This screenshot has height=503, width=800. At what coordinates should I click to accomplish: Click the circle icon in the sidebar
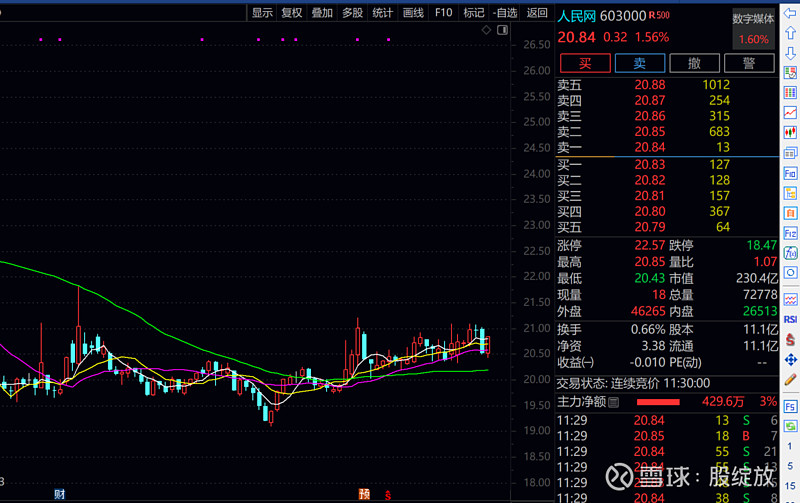pos(790,272)
